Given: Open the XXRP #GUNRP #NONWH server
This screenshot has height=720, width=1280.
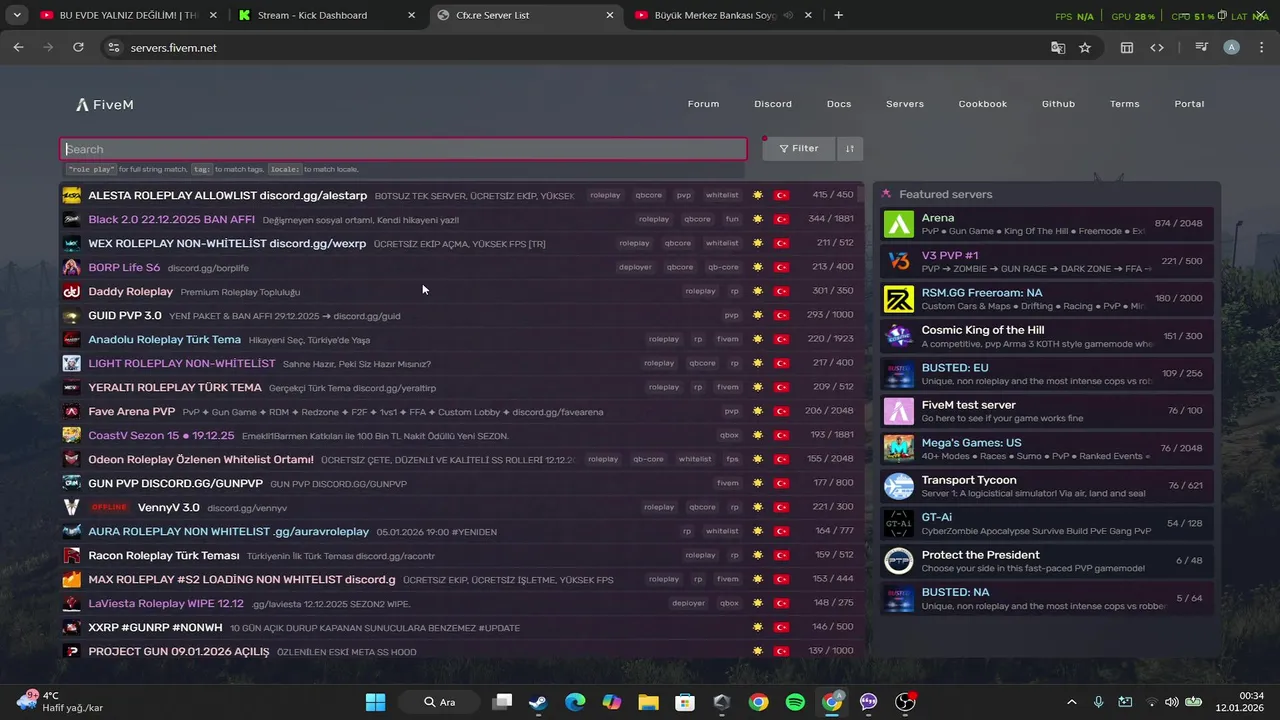Looking at the screenshot, I should click(x=461, y=628).
